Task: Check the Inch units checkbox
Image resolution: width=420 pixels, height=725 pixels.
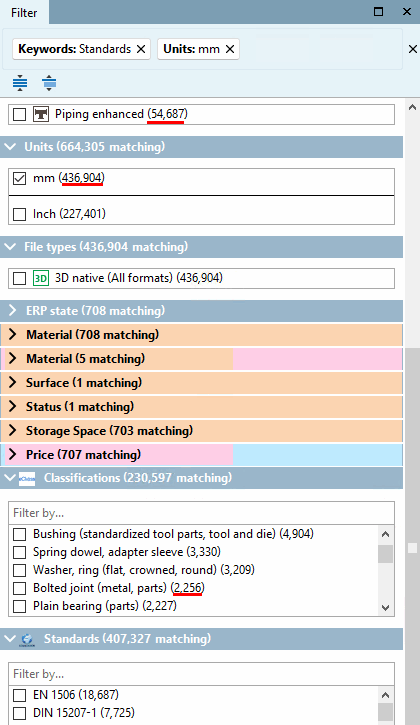Action: point(19,215)
